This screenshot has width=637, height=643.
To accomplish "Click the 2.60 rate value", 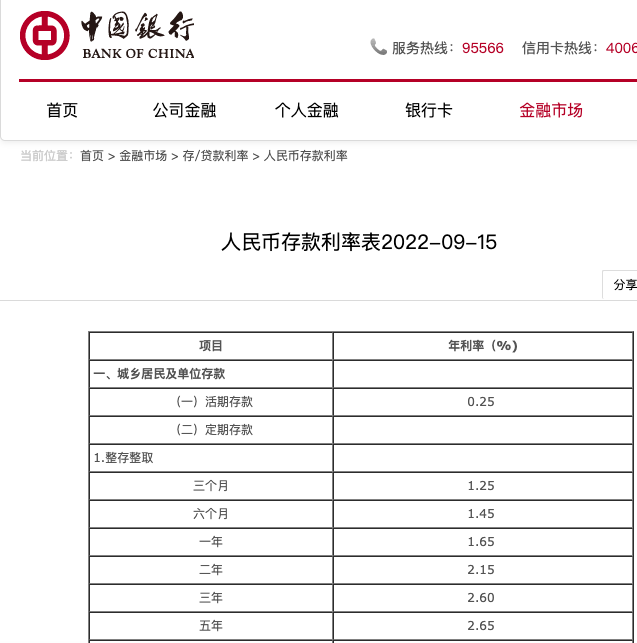I will click(x=481, y=598).
